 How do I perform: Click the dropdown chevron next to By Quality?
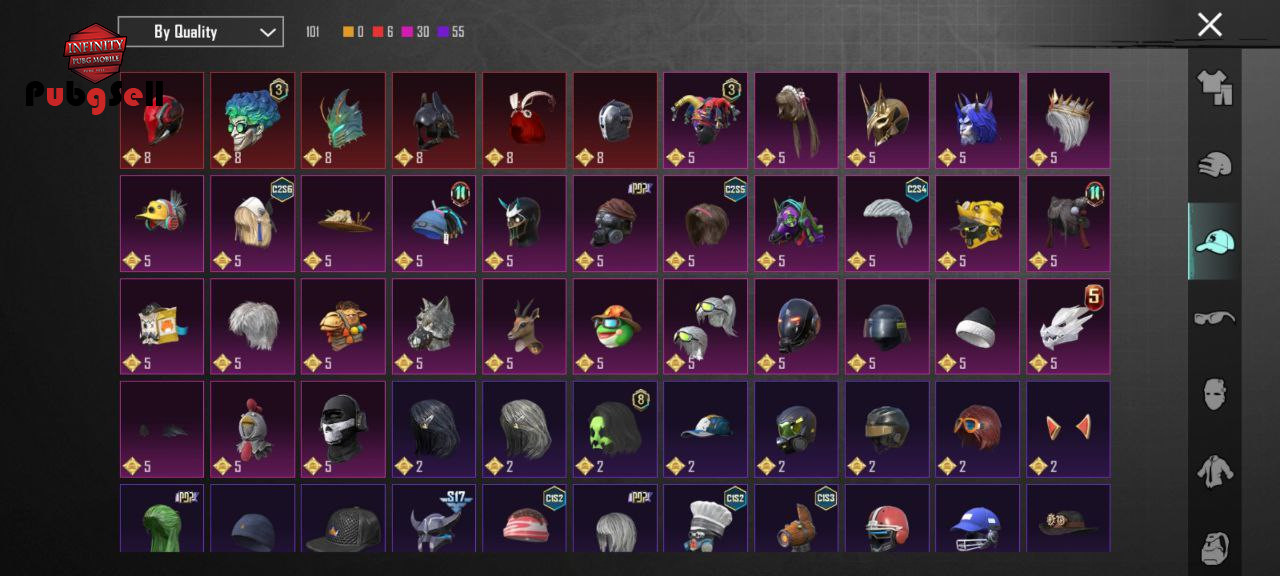(267, 32)
